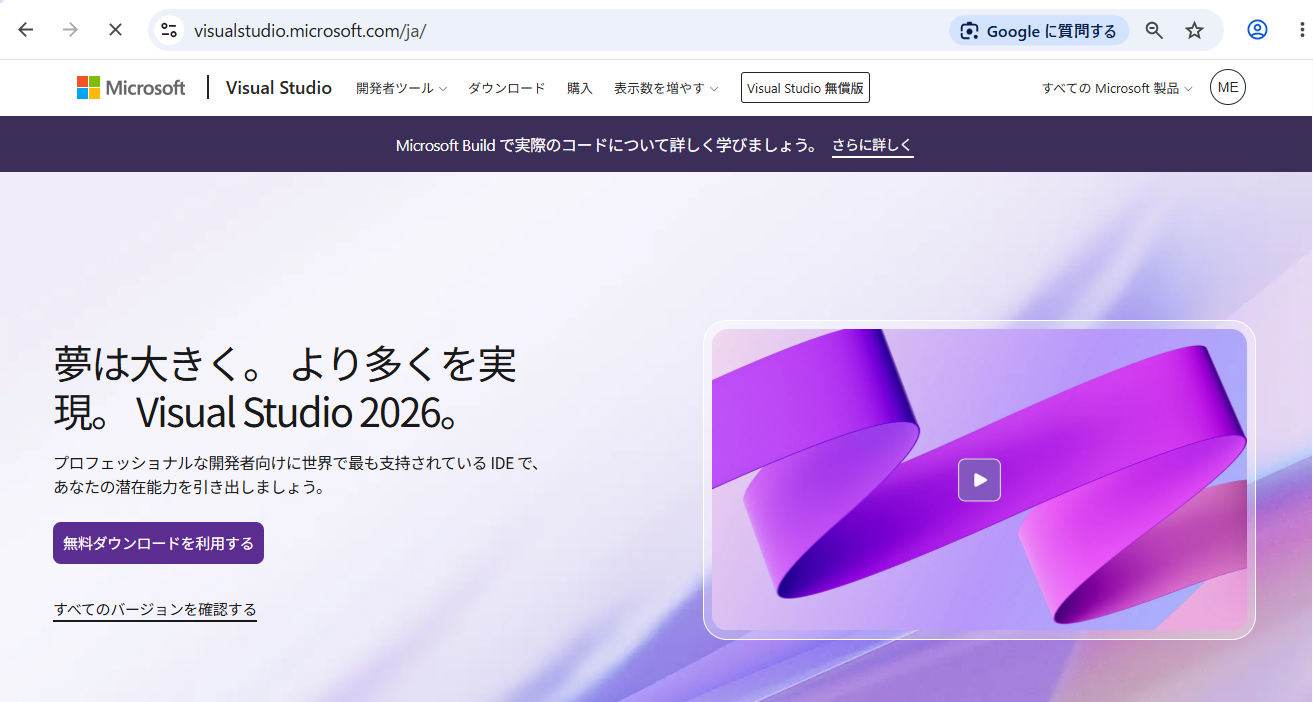Viewport: 1313px width, 702px height.
Task: Click the Visual Studio 無償版 button
Action: pyautogui.click(x=805, y=88)
